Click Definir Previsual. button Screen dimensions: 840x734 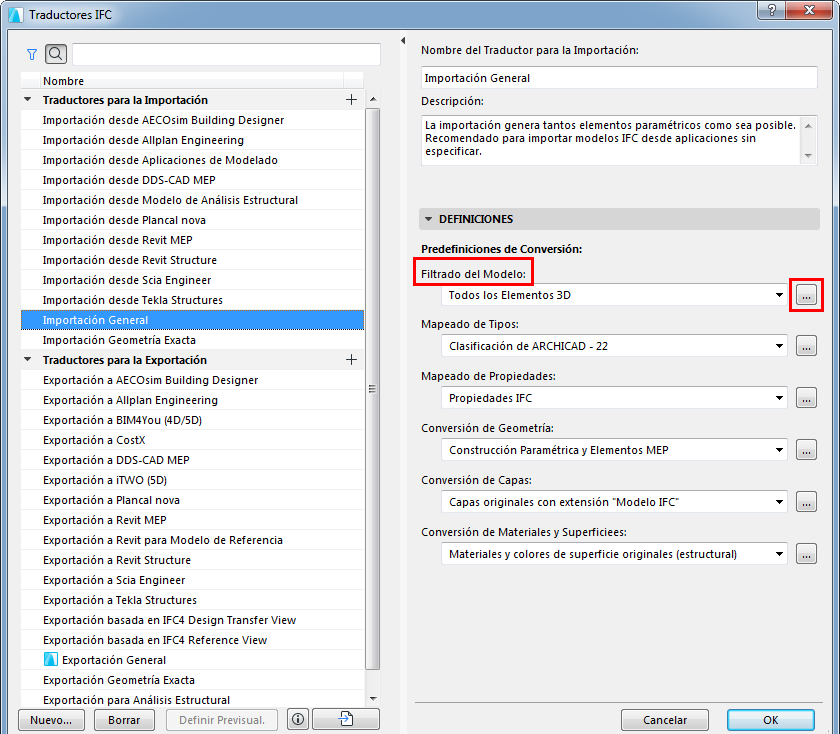click(x=222, y=720)
